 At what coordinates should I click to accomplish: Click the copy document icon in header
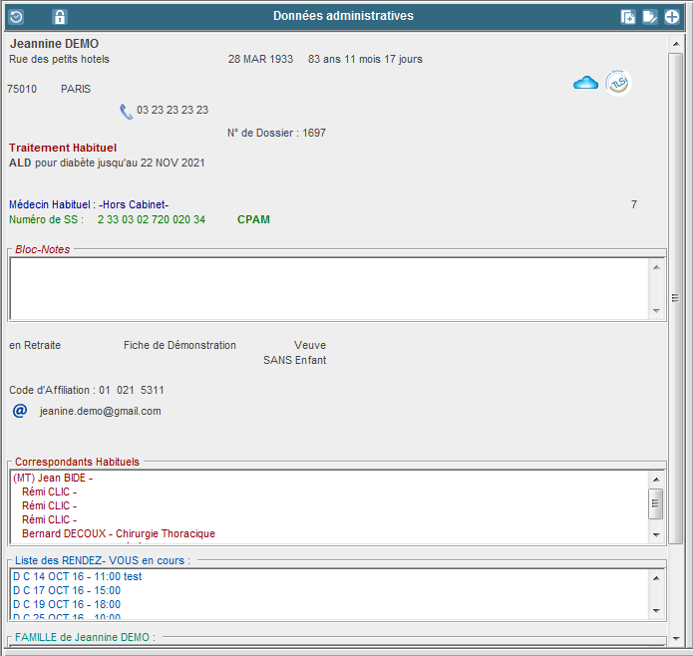pos(628,16)
